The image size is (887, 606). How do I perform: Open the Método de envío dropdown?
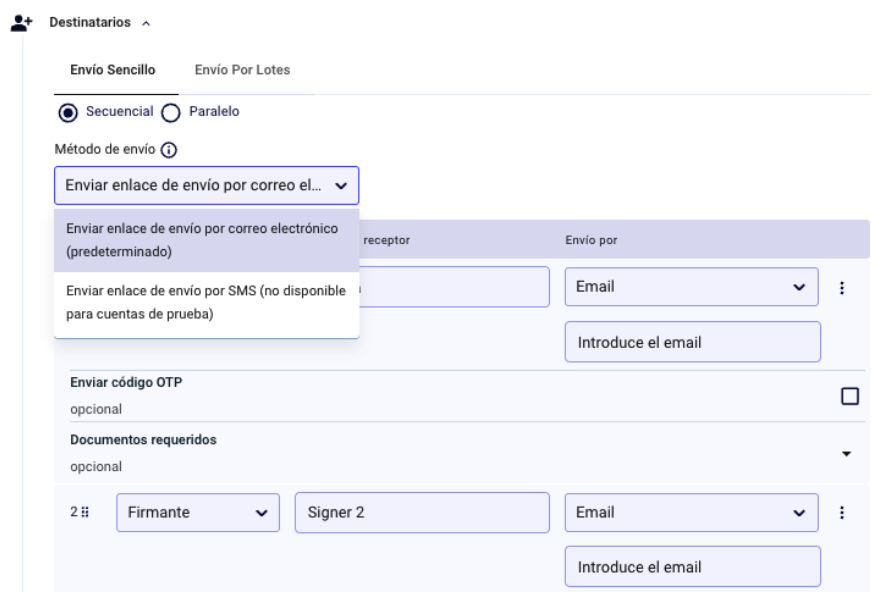tap(206, 185)
